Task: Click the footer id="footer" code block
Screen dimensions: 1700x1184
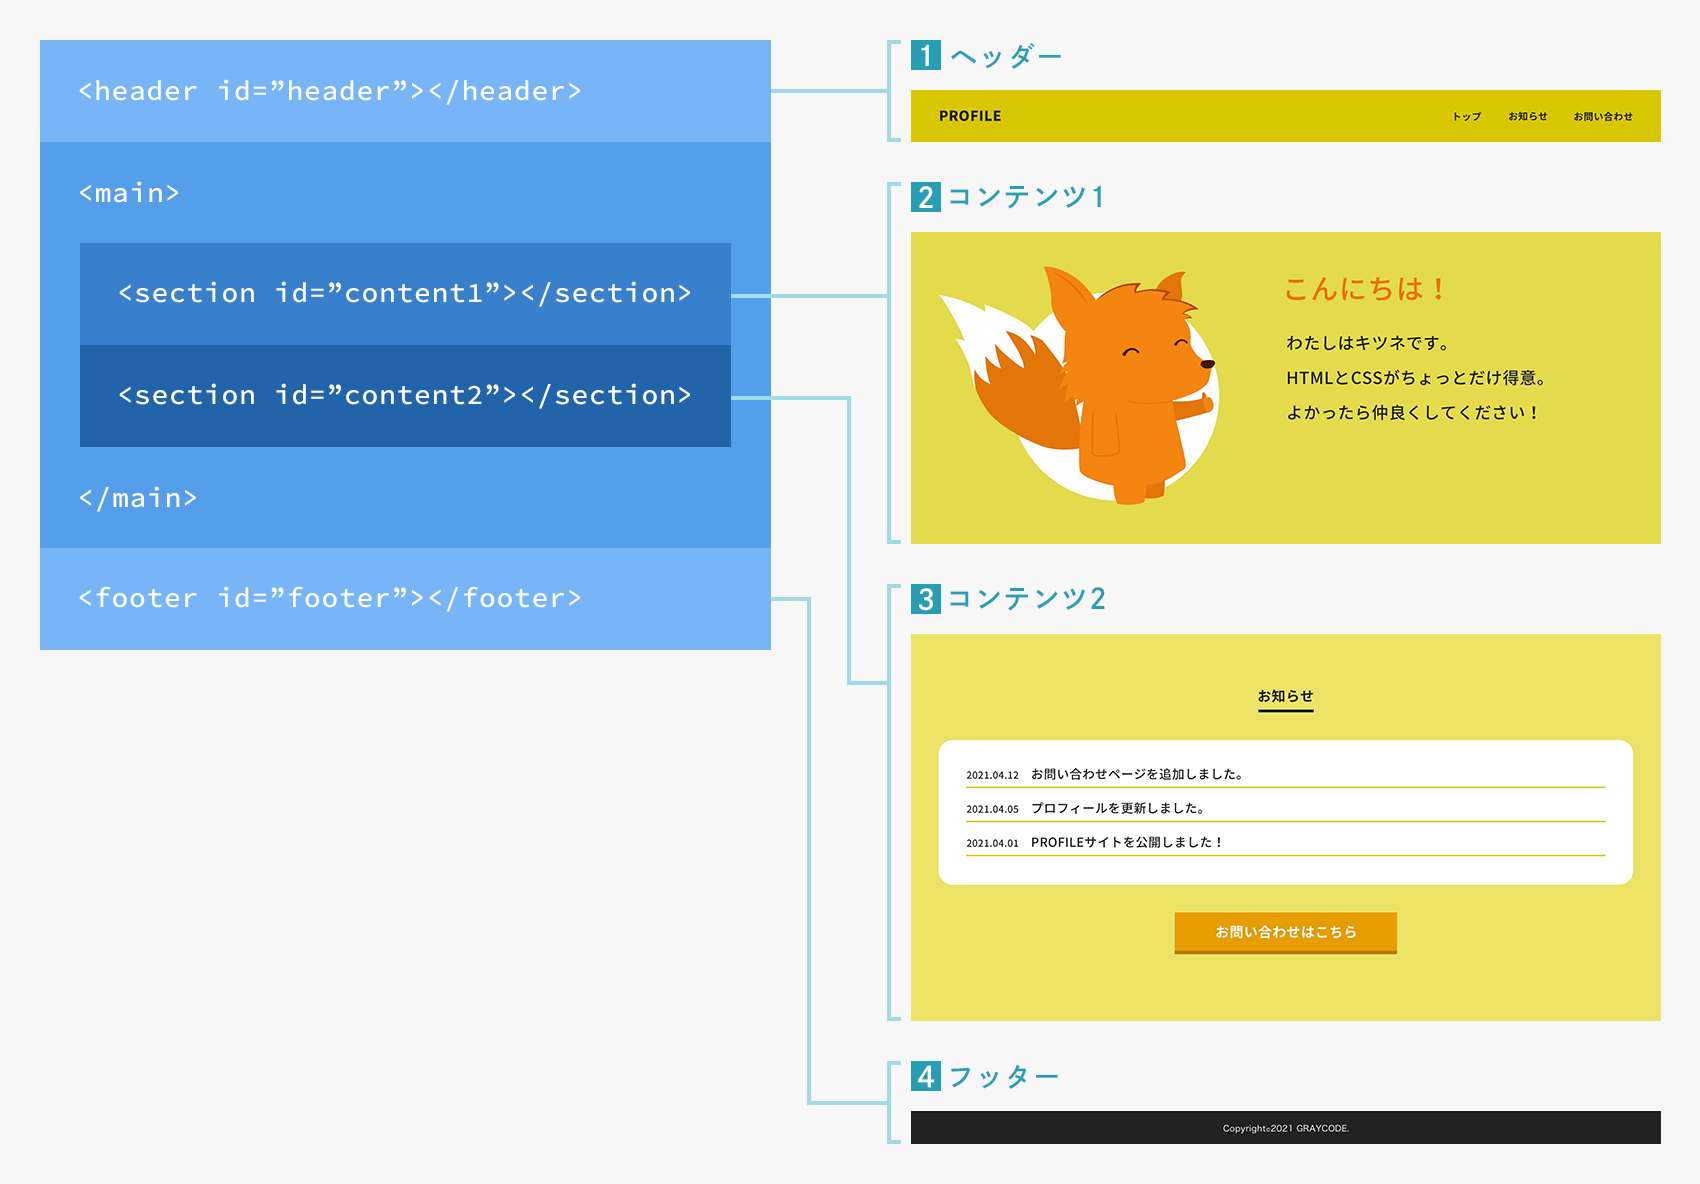Action: (x=405, y=599)
